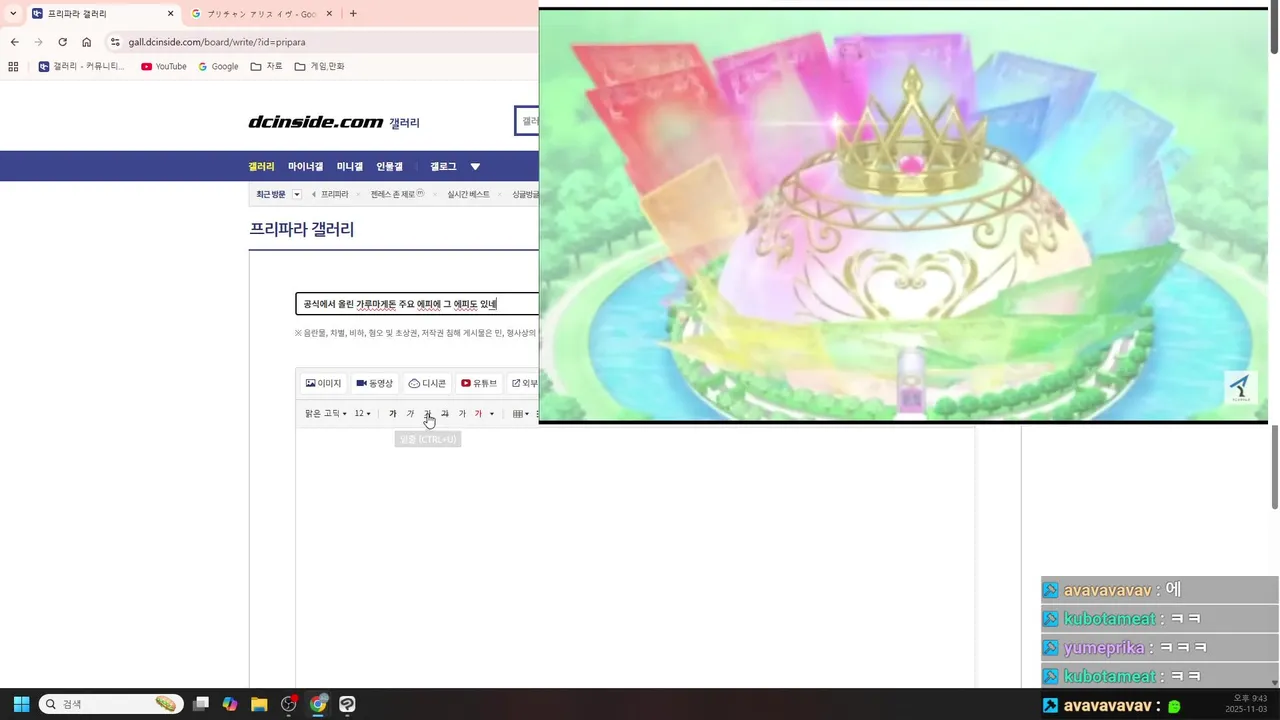This screenshot has width=1280, height=720.
Task: Switch to the プリチャン Google tab
Action: (x=261, y=14)
